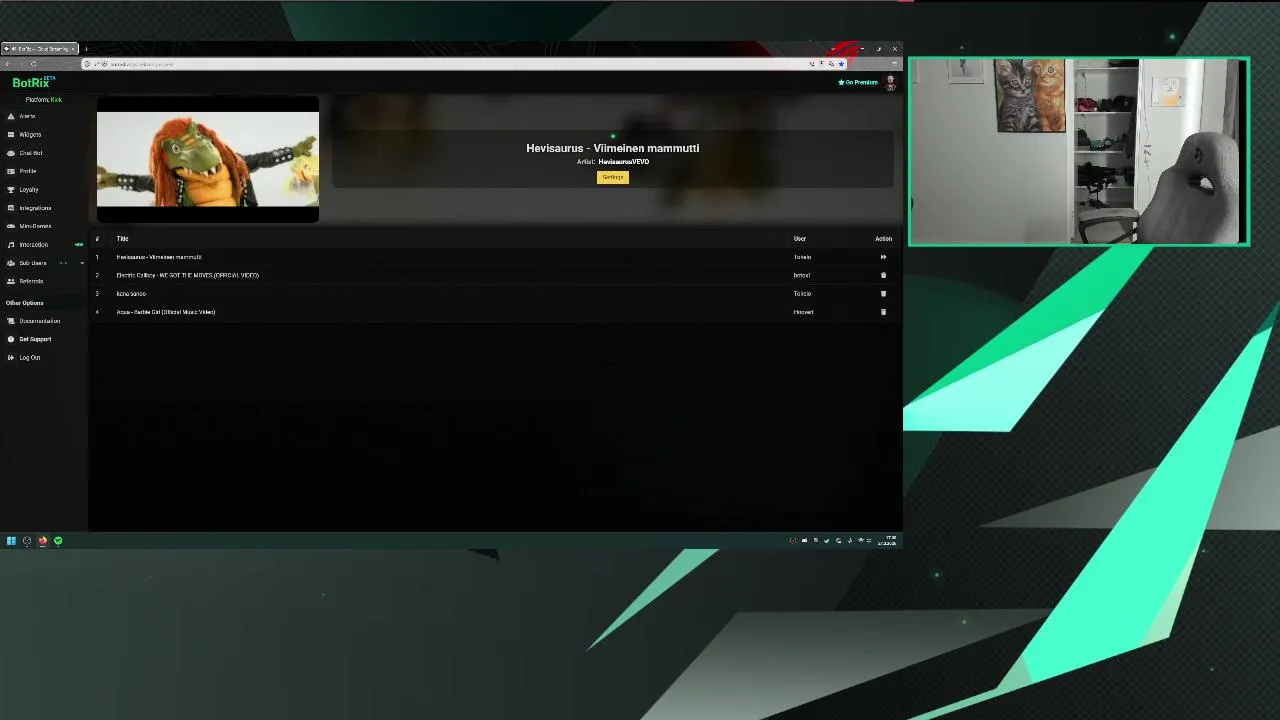Delete Aqua Barbie Girl from queue
This screenshot has width=1280, height=720.
883,312
